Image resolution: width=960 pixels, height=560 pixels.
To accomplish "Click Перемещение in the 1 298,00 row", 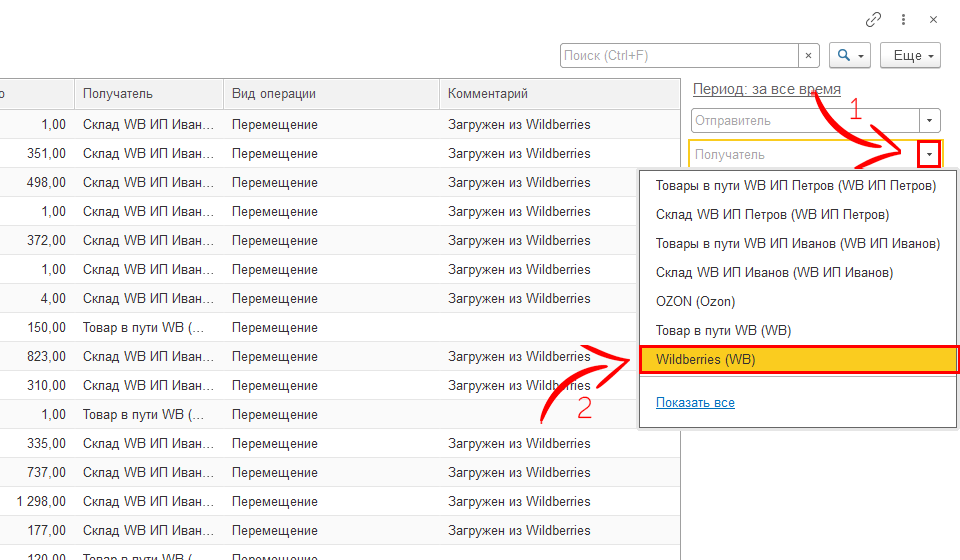I will (274, 501).
